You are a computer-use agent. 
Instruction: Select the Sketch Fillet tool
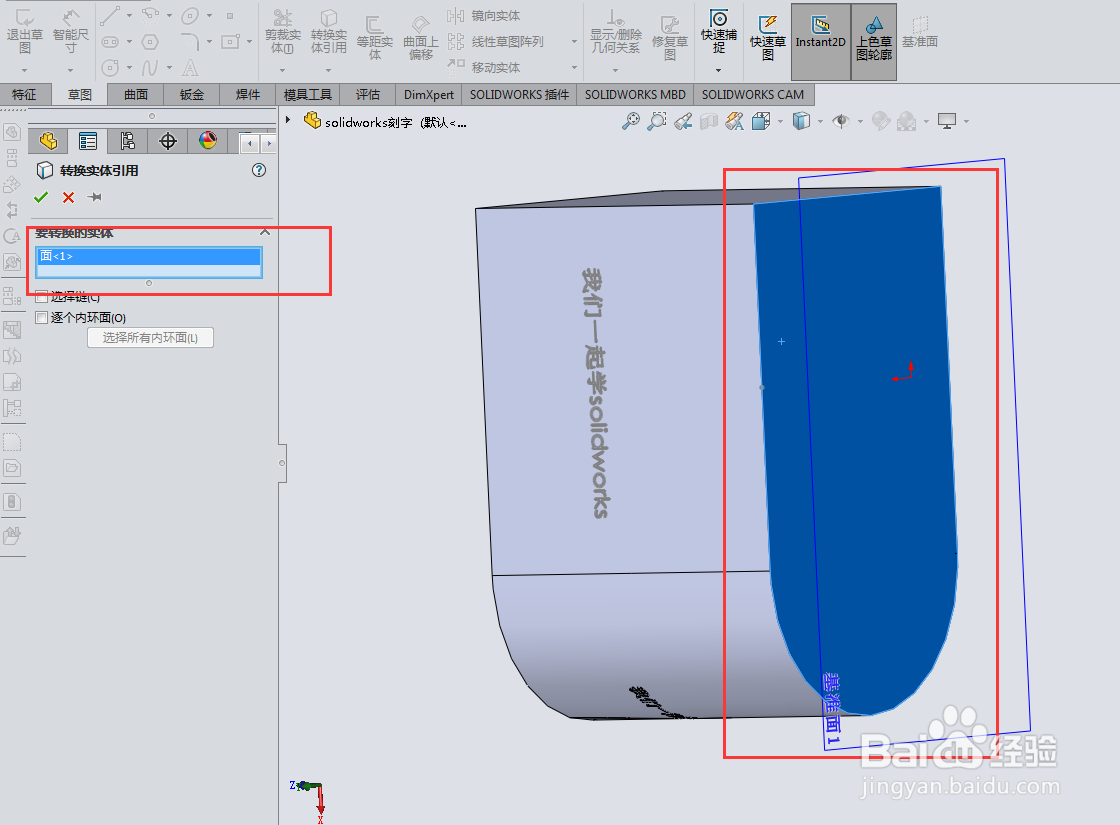point(190,41)
